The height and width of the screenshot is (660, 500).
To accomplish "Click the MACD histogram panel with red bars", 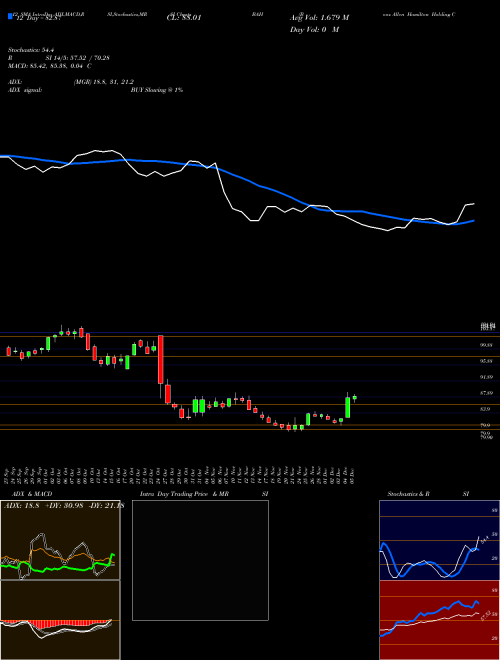I will click(x=60, y=620).
